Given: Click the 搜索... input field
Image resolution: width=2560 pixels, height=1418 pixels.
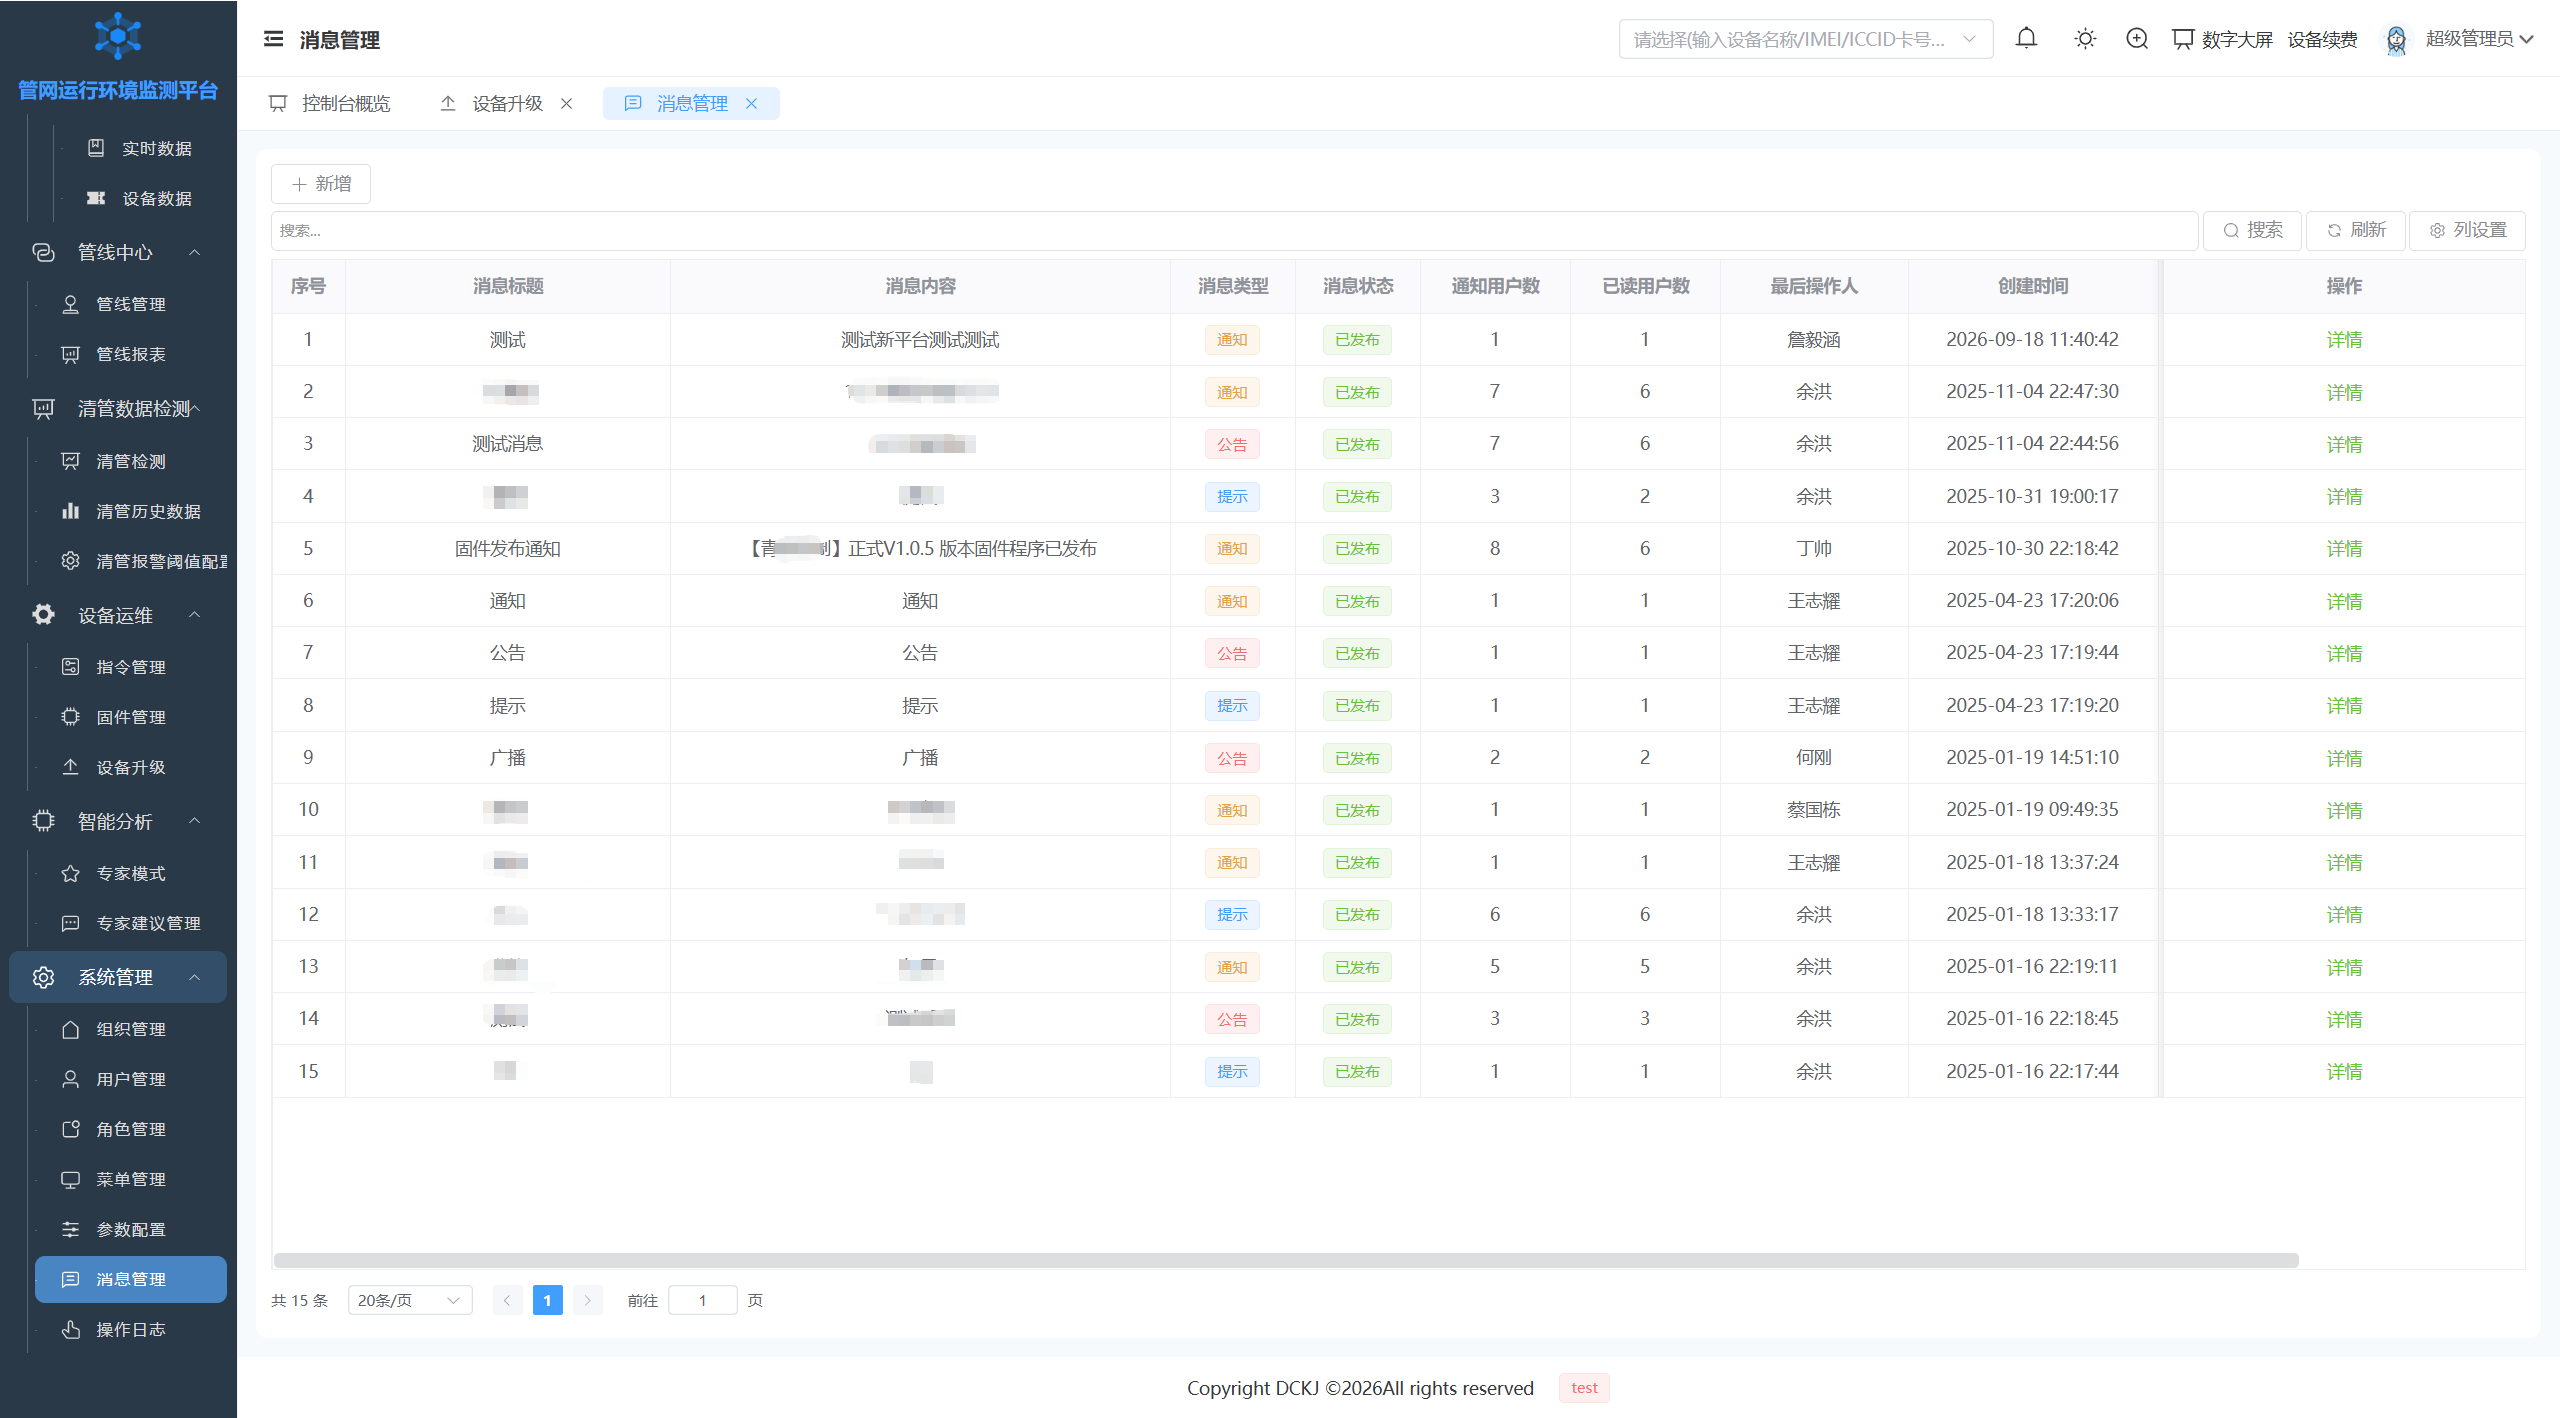Looking at the screenshot, I should (1234, 230).
